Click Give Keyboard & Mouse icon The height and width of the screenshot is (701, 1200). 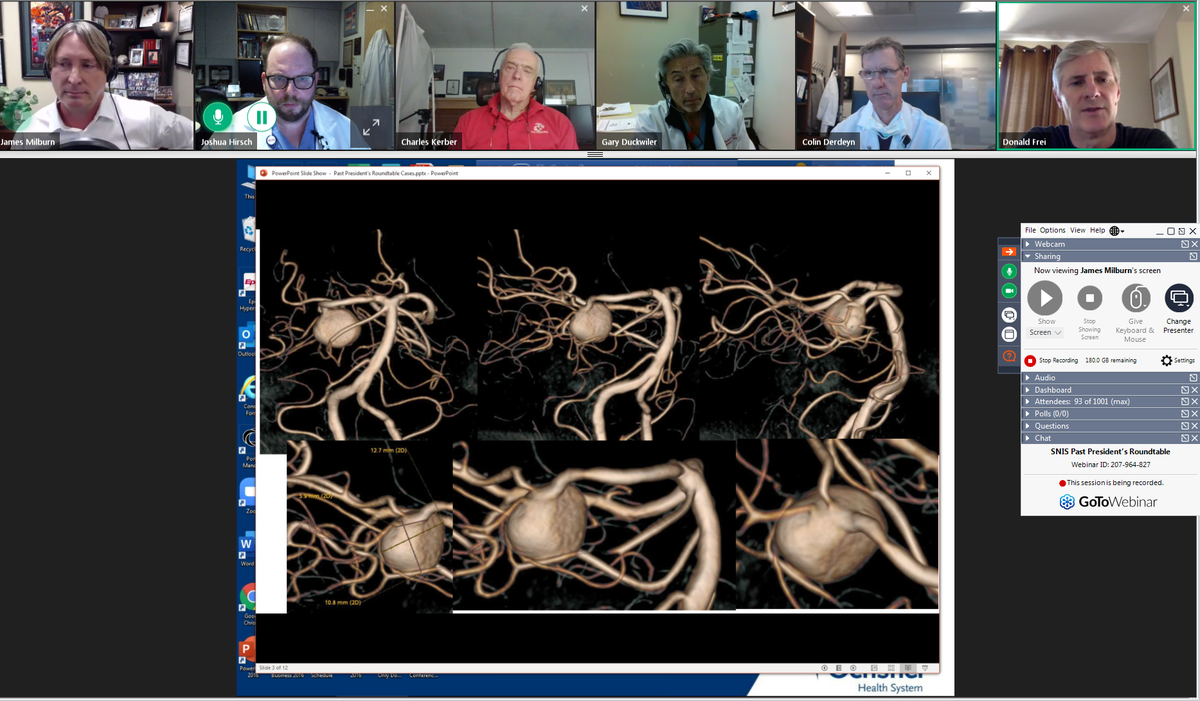1135,298
